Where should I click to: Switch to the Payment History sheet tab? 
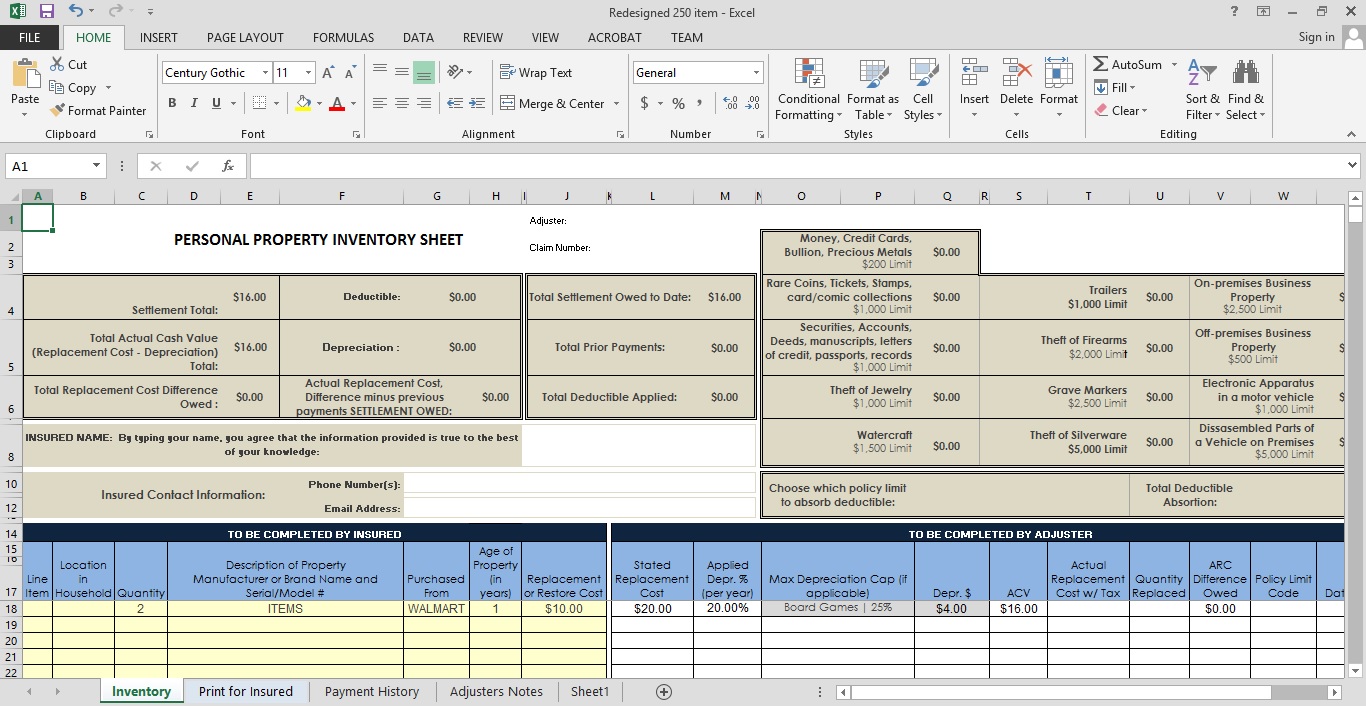(371, 692)
